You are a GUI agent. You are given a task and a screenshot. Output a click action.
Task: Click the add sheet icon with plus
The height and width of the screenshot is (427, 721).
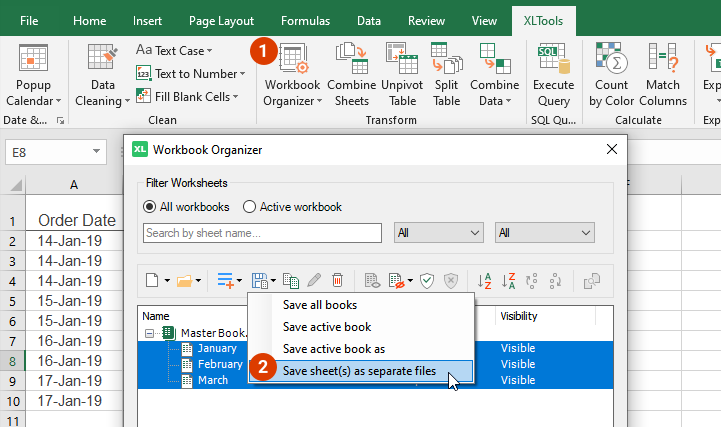coord(225,280)
